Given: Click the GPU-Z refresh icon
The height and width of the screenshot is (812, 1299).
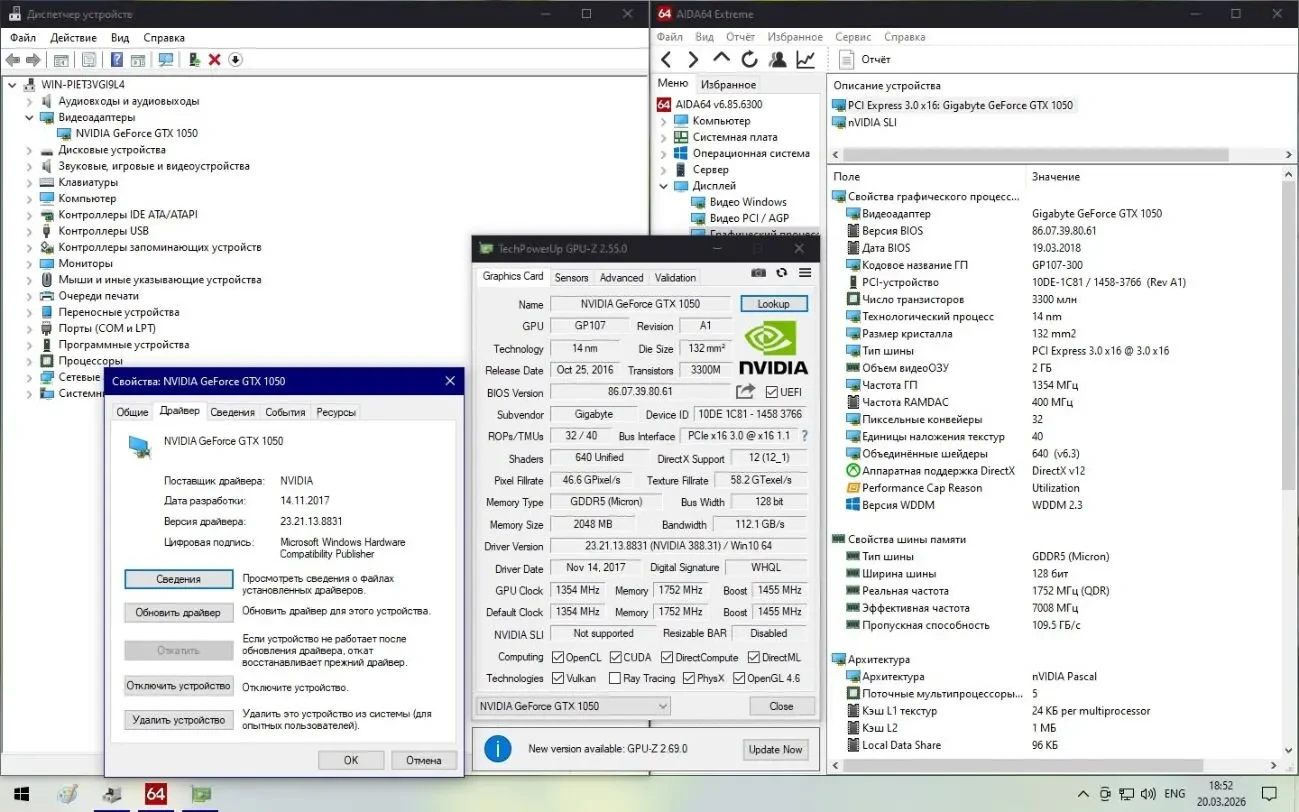Looking at the screenshot, I should click(x=782, y=273).
